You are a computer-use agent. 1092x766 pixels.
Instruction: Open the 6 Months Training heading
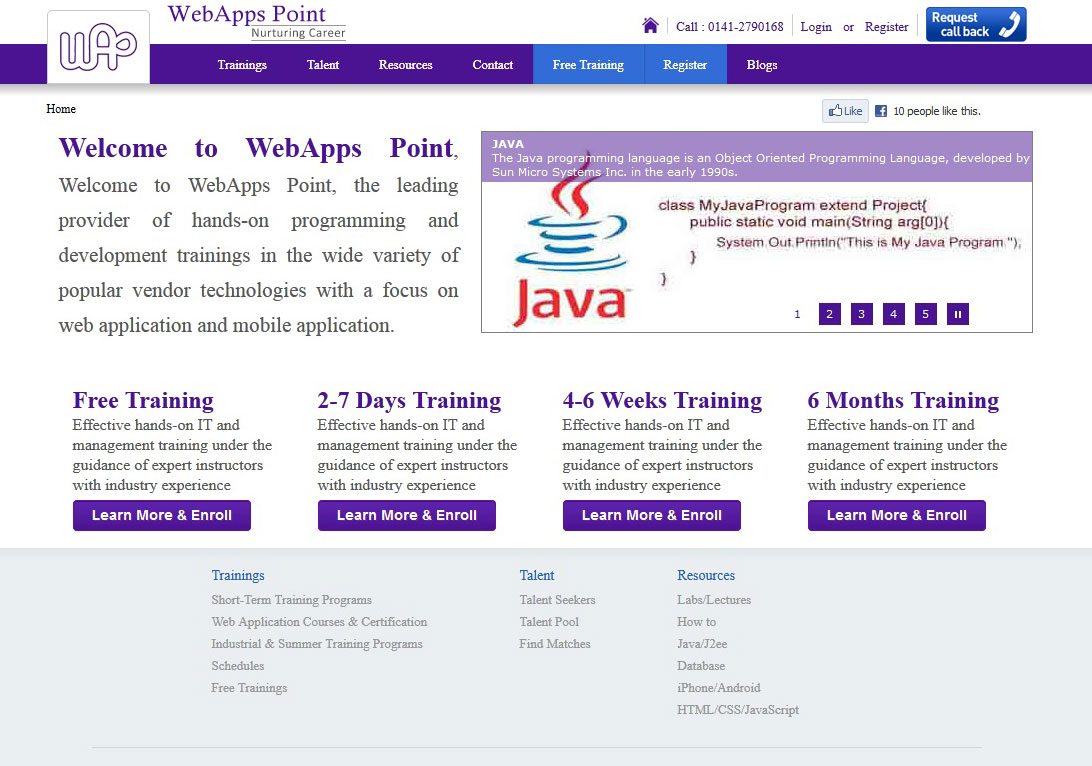(903, 400)
